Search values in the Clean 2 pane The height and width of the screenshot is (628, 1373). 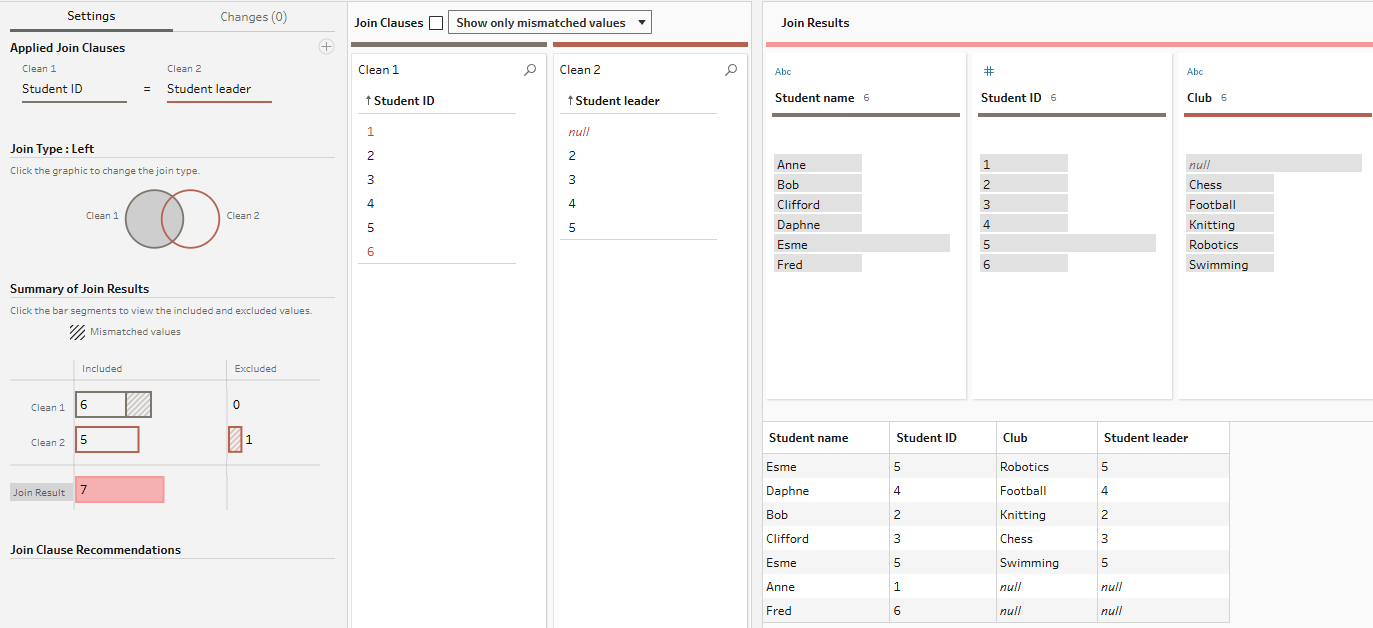pyautogui.click(x=731, y=70)
